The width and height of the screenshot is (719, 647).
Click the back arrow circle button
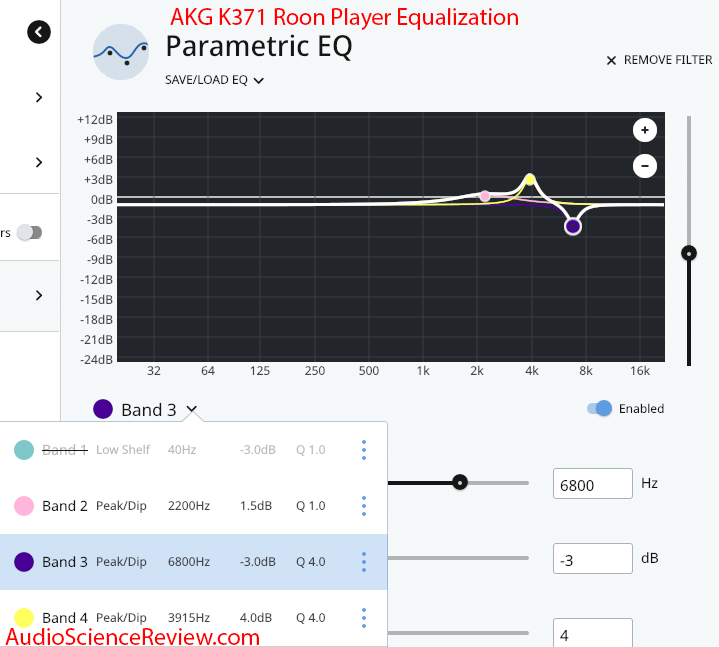pyautogui.click(x=39, y=32)
